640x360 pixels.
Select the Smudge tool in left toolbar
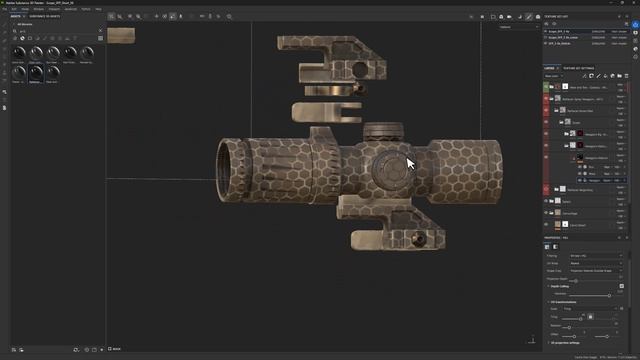point(4,56)
